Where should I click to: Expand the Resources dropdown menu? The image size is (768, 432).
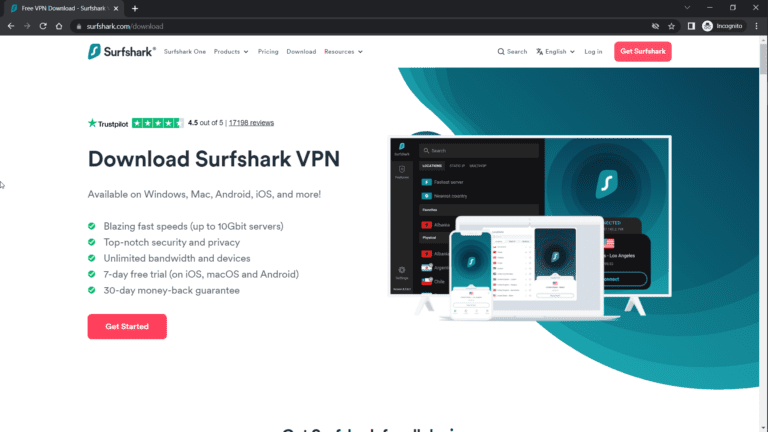click(343, 51)
